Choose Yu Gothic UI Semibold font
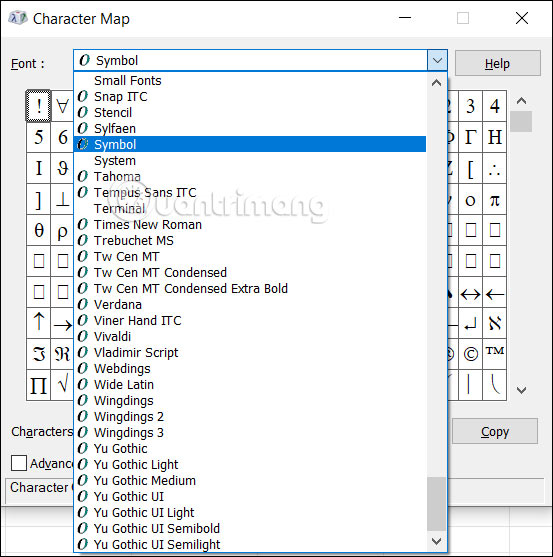The height and width of the screenshot is (557, 553). pos(250,528)
